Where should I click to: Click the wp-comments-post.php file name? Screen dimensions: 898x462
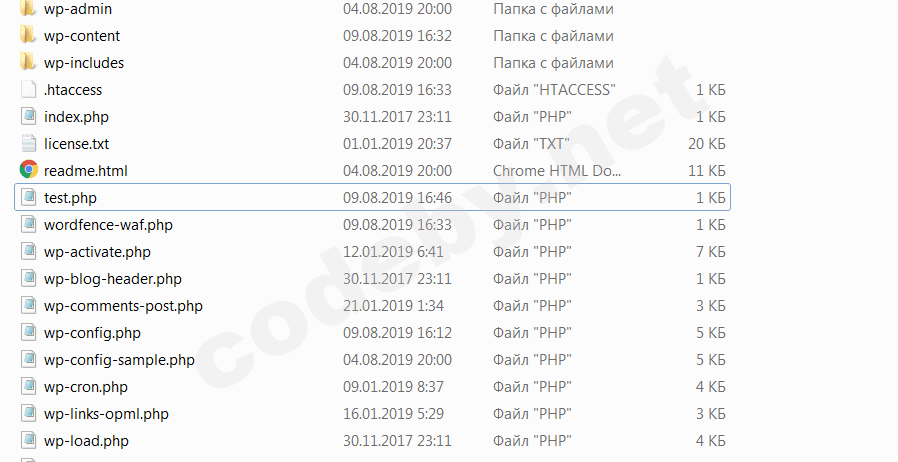click(123, 306)
